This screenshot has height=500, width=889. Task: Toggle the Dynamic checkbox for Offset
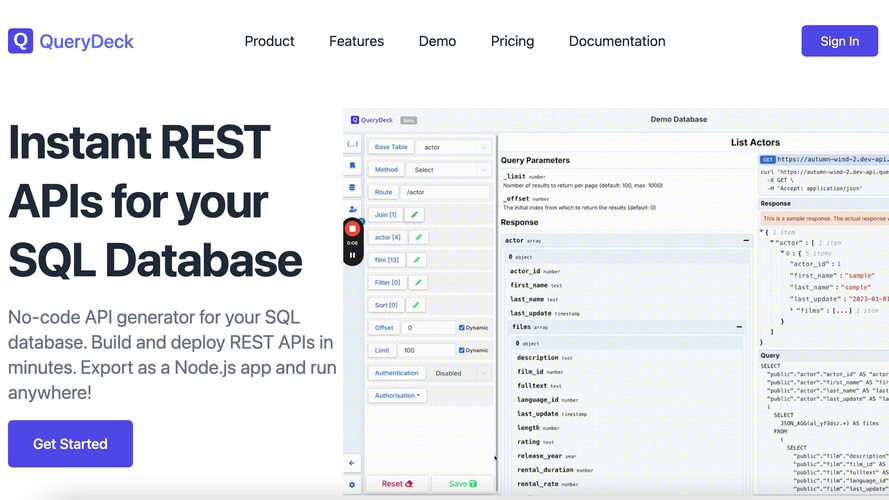pyautogui.click(x=462, y=328)
